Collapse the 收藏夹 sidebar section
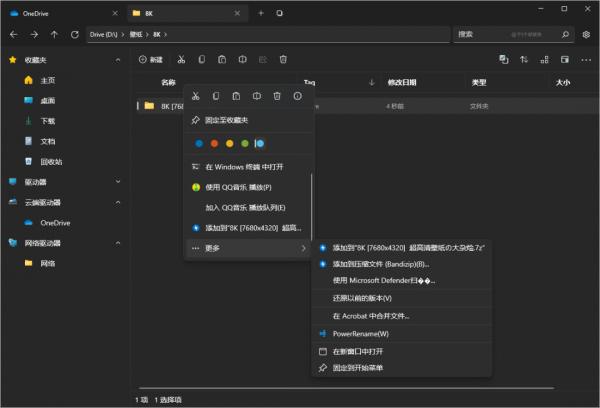 pyautogui.click(x=118, y=60)
